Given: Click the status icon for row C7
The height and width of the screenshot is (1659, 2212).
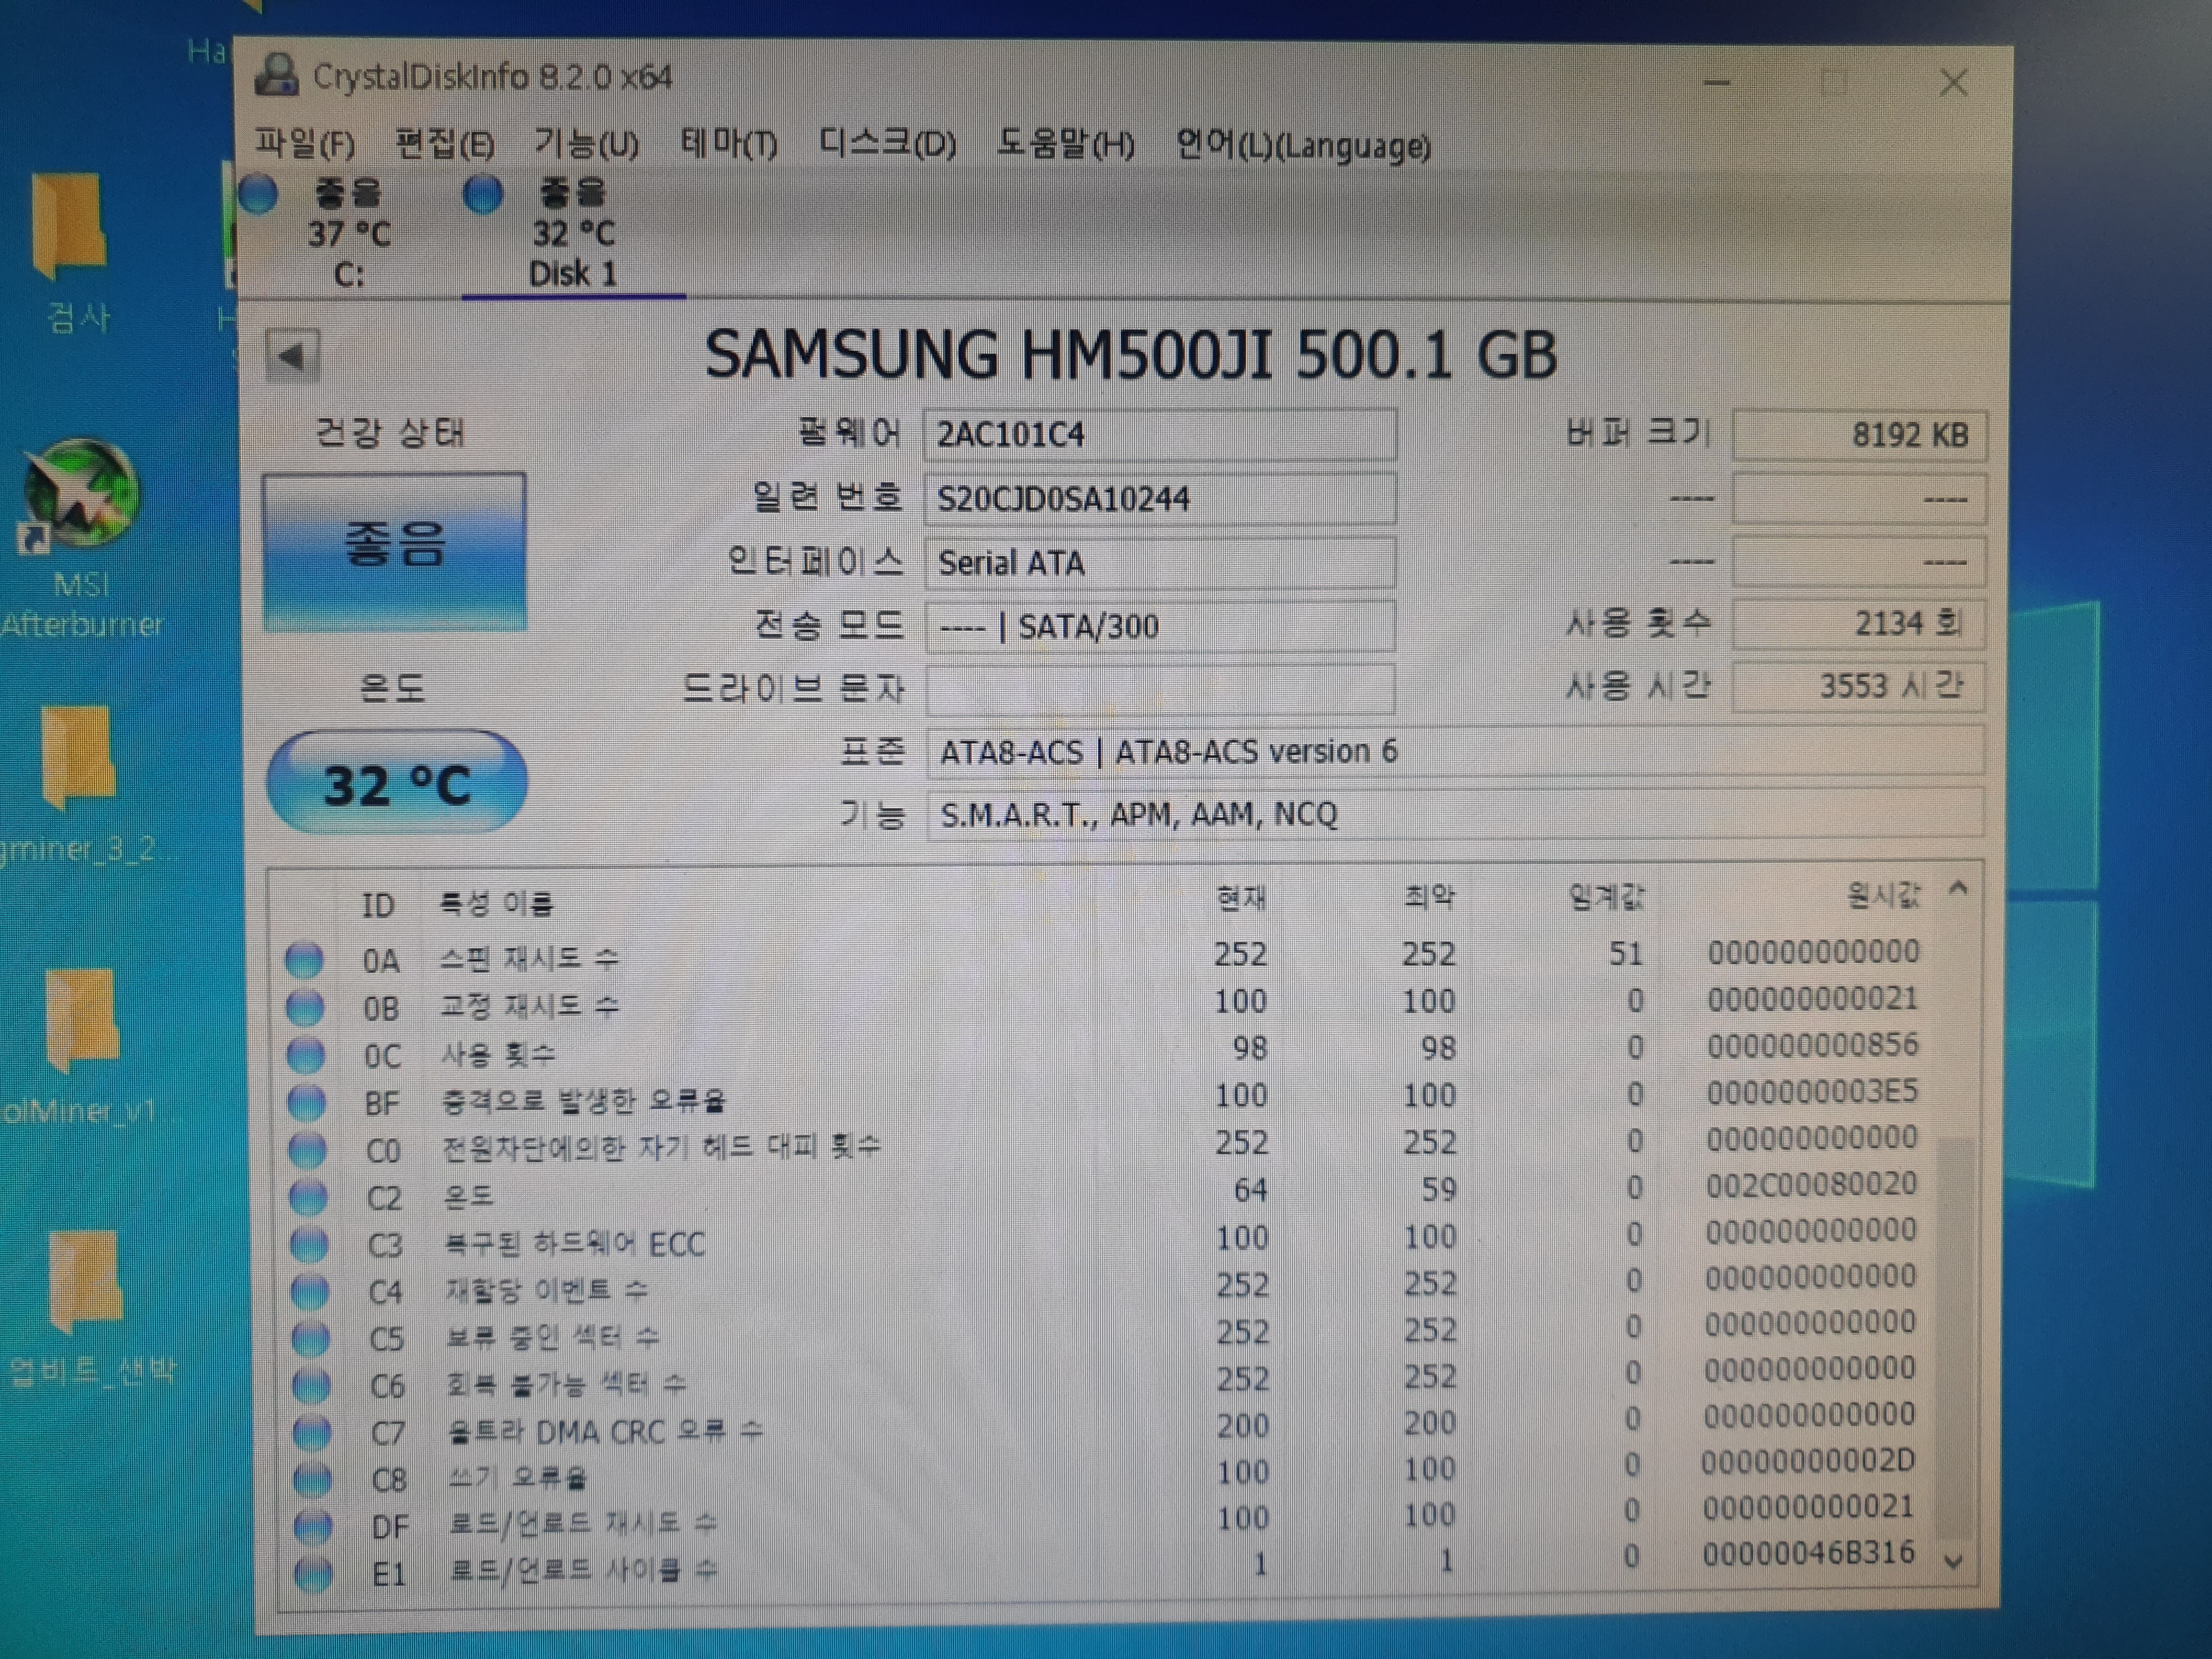Looking at the screenshot, I should (x=312, y=1432).
